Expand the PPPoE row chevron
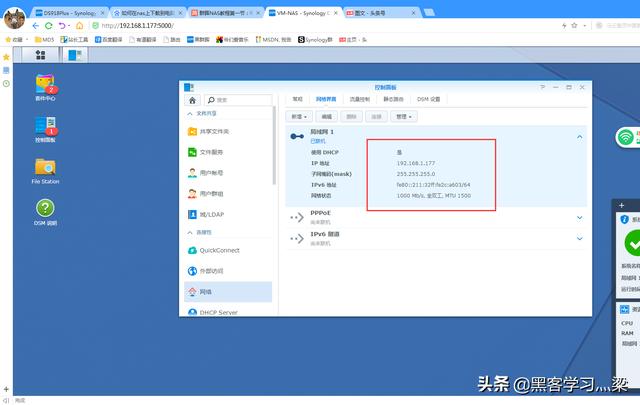 click(580, 218)
